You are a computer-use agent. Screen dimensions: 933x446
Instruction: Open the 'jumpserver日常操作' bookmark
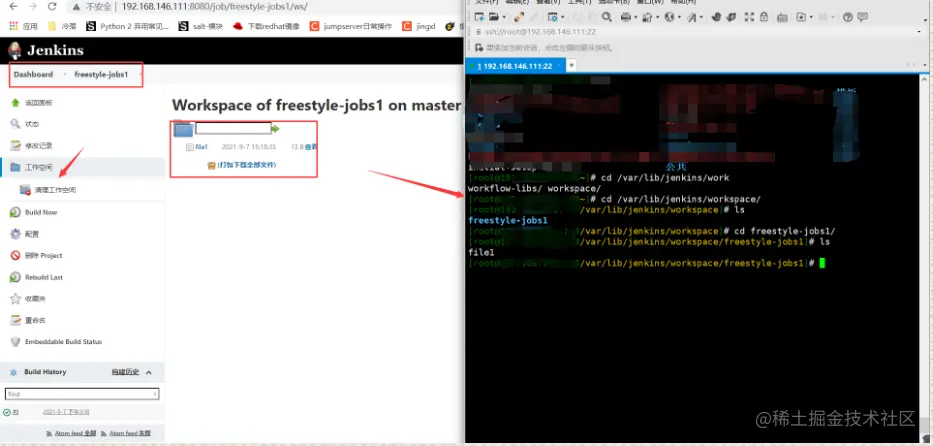click(350, 26)
